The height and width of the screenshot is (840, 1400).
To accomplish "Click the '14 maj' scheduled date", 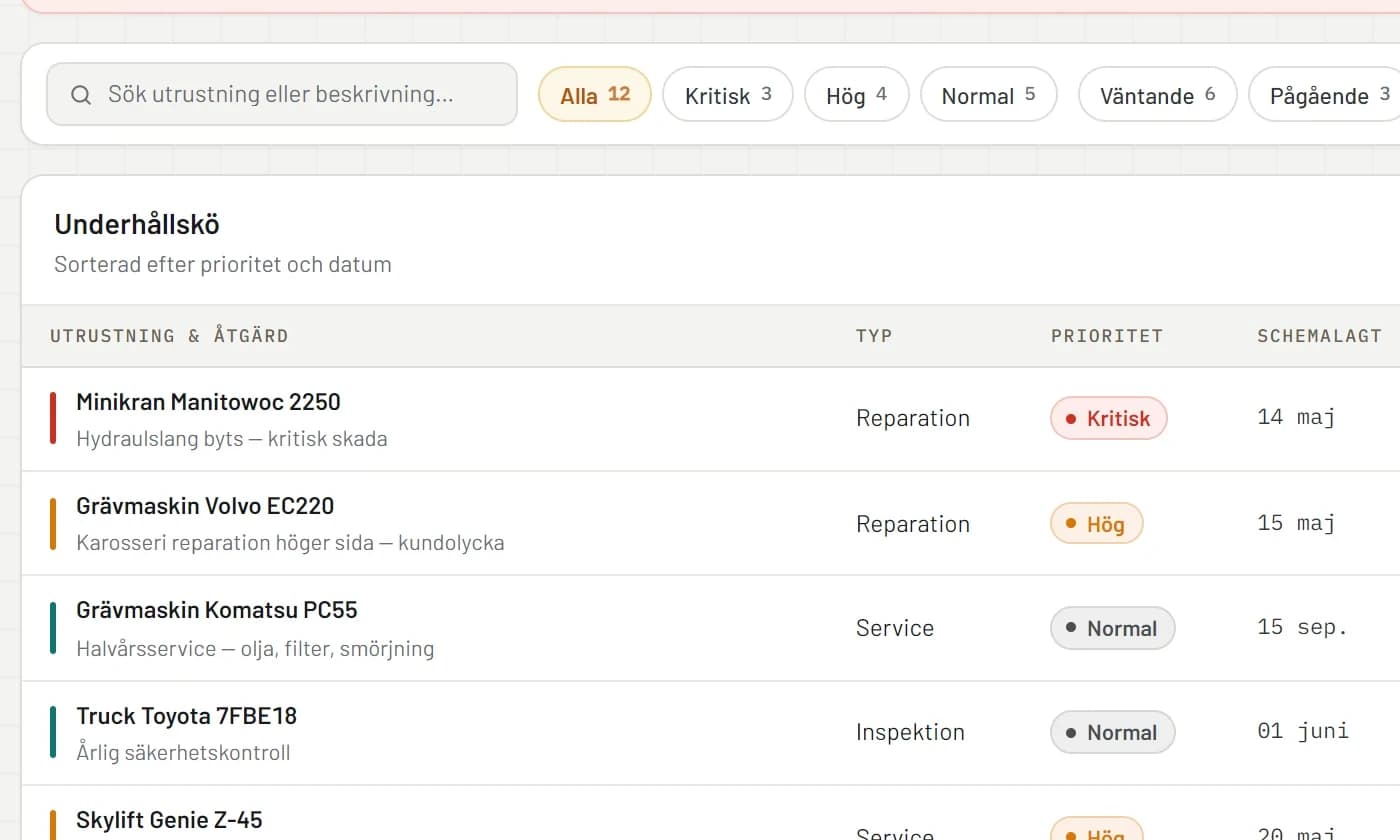I will tap(1296, 417).
